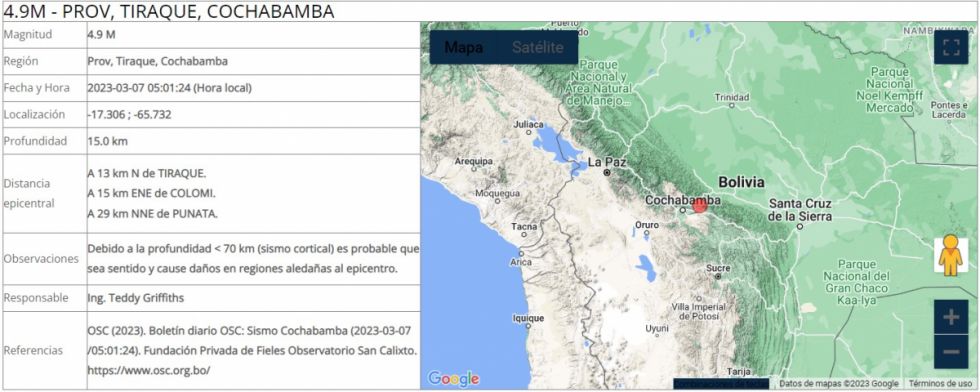Image resolution: width=980 pixels, height=392 pixels.
Task: Switch to the Satélite map view
Action: click(x=538, y=48)
